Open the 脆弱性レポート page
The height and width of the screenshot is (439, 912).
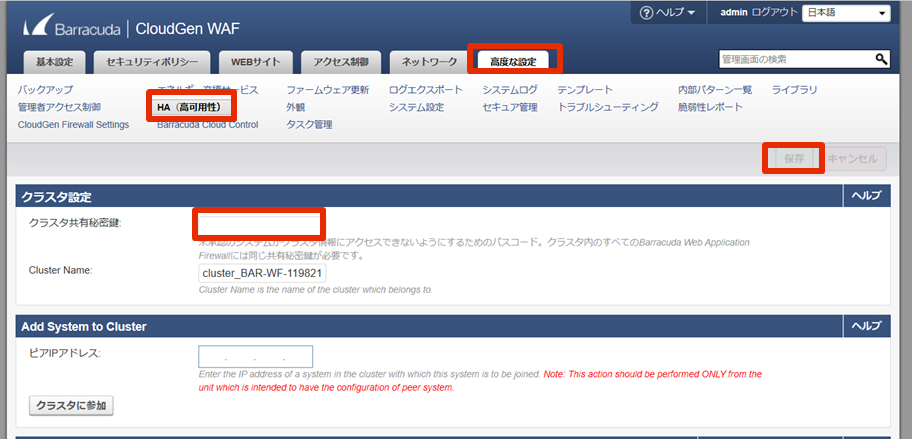pyautogui.click(x=710, y=107)
